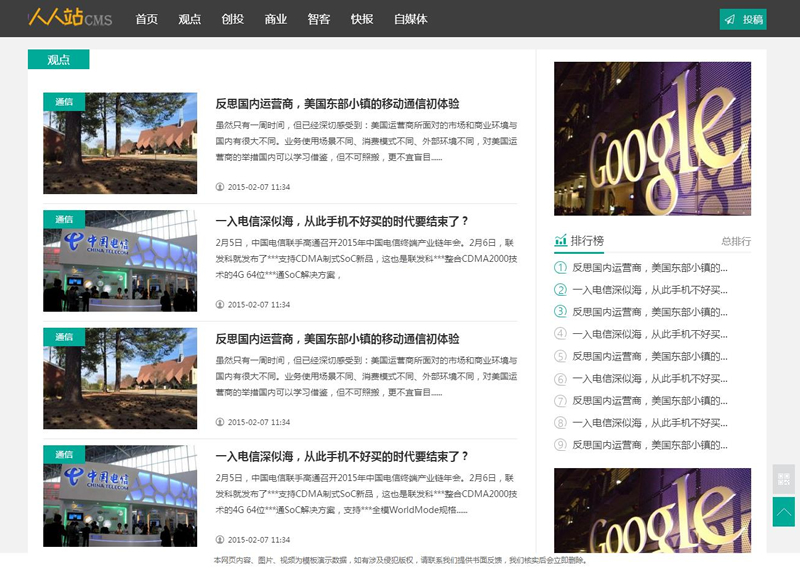The height and width of the screenshot is (568, 800).
Task: Open the 首页 nav menu item
Action: pyautogui.click(x=147, y=19)
